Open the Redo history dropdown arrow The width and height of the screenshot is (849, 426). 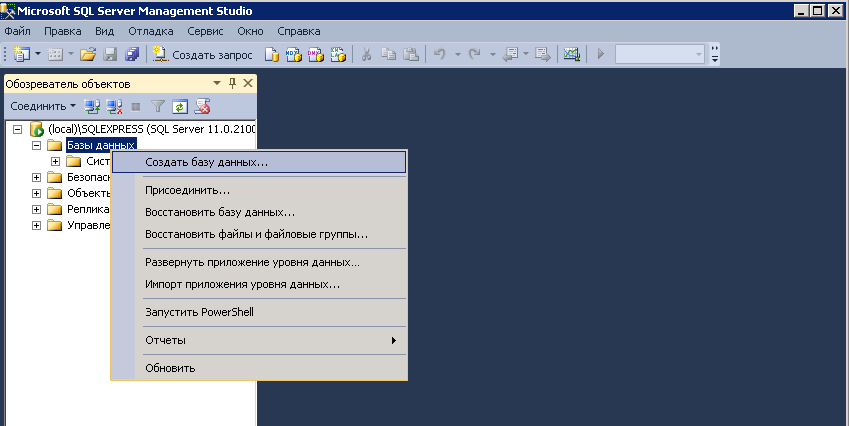[492, 54]
